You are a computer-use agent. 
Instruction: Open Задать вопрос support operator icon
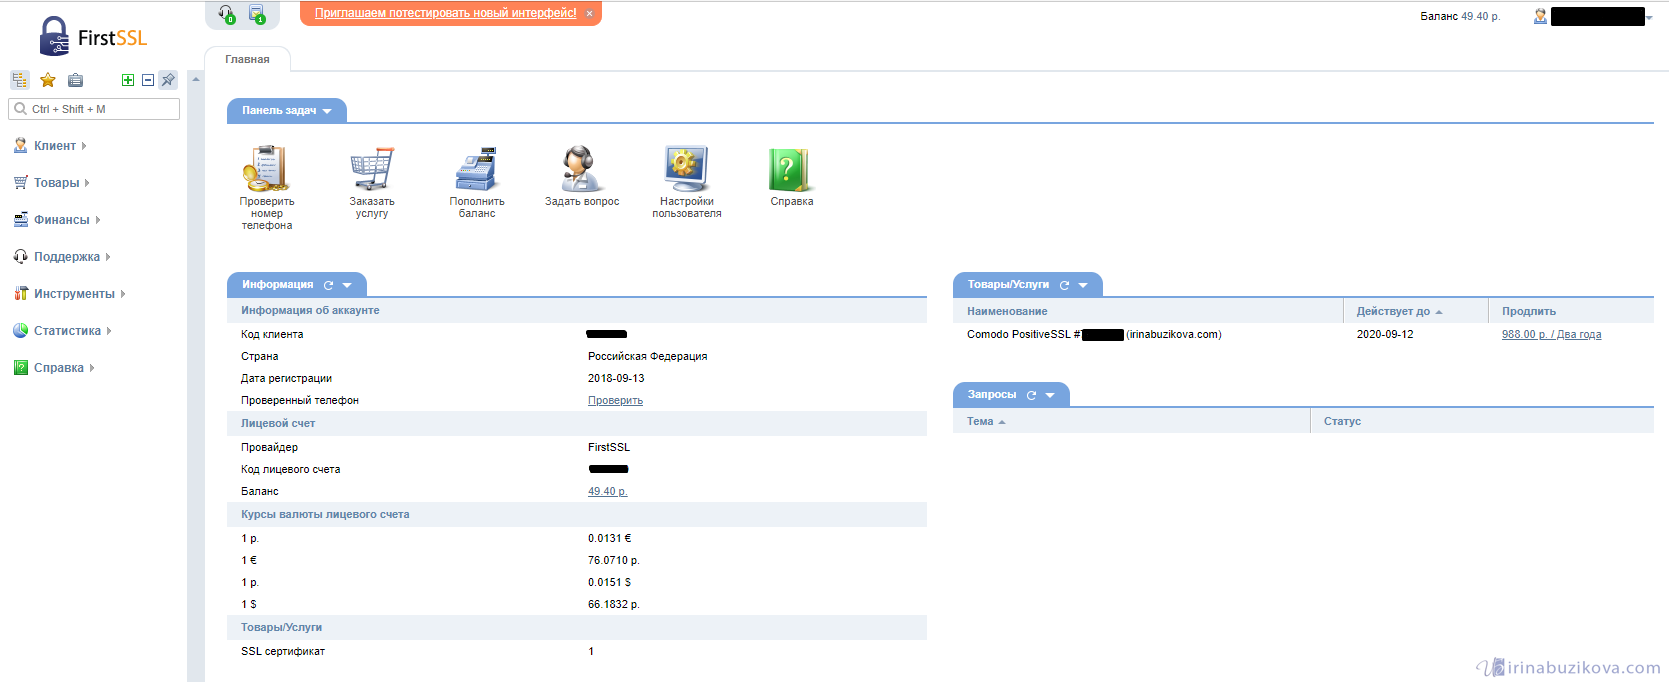581,169
